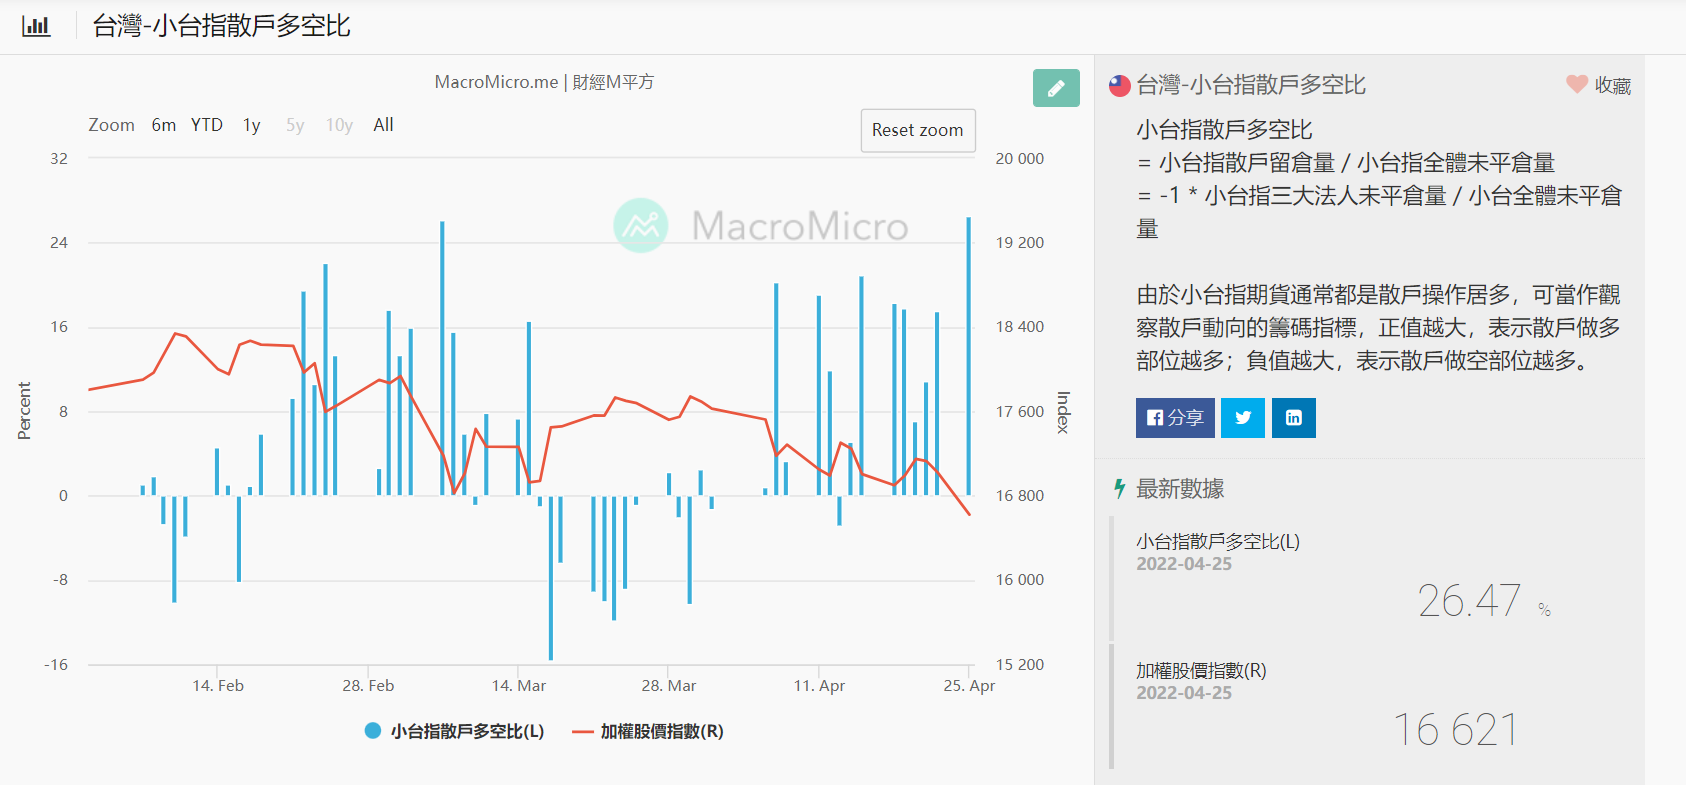The height and width of the screenshot is (785, 1686).
Task: Click the 收藏 favorite label
Action: 1613,86
